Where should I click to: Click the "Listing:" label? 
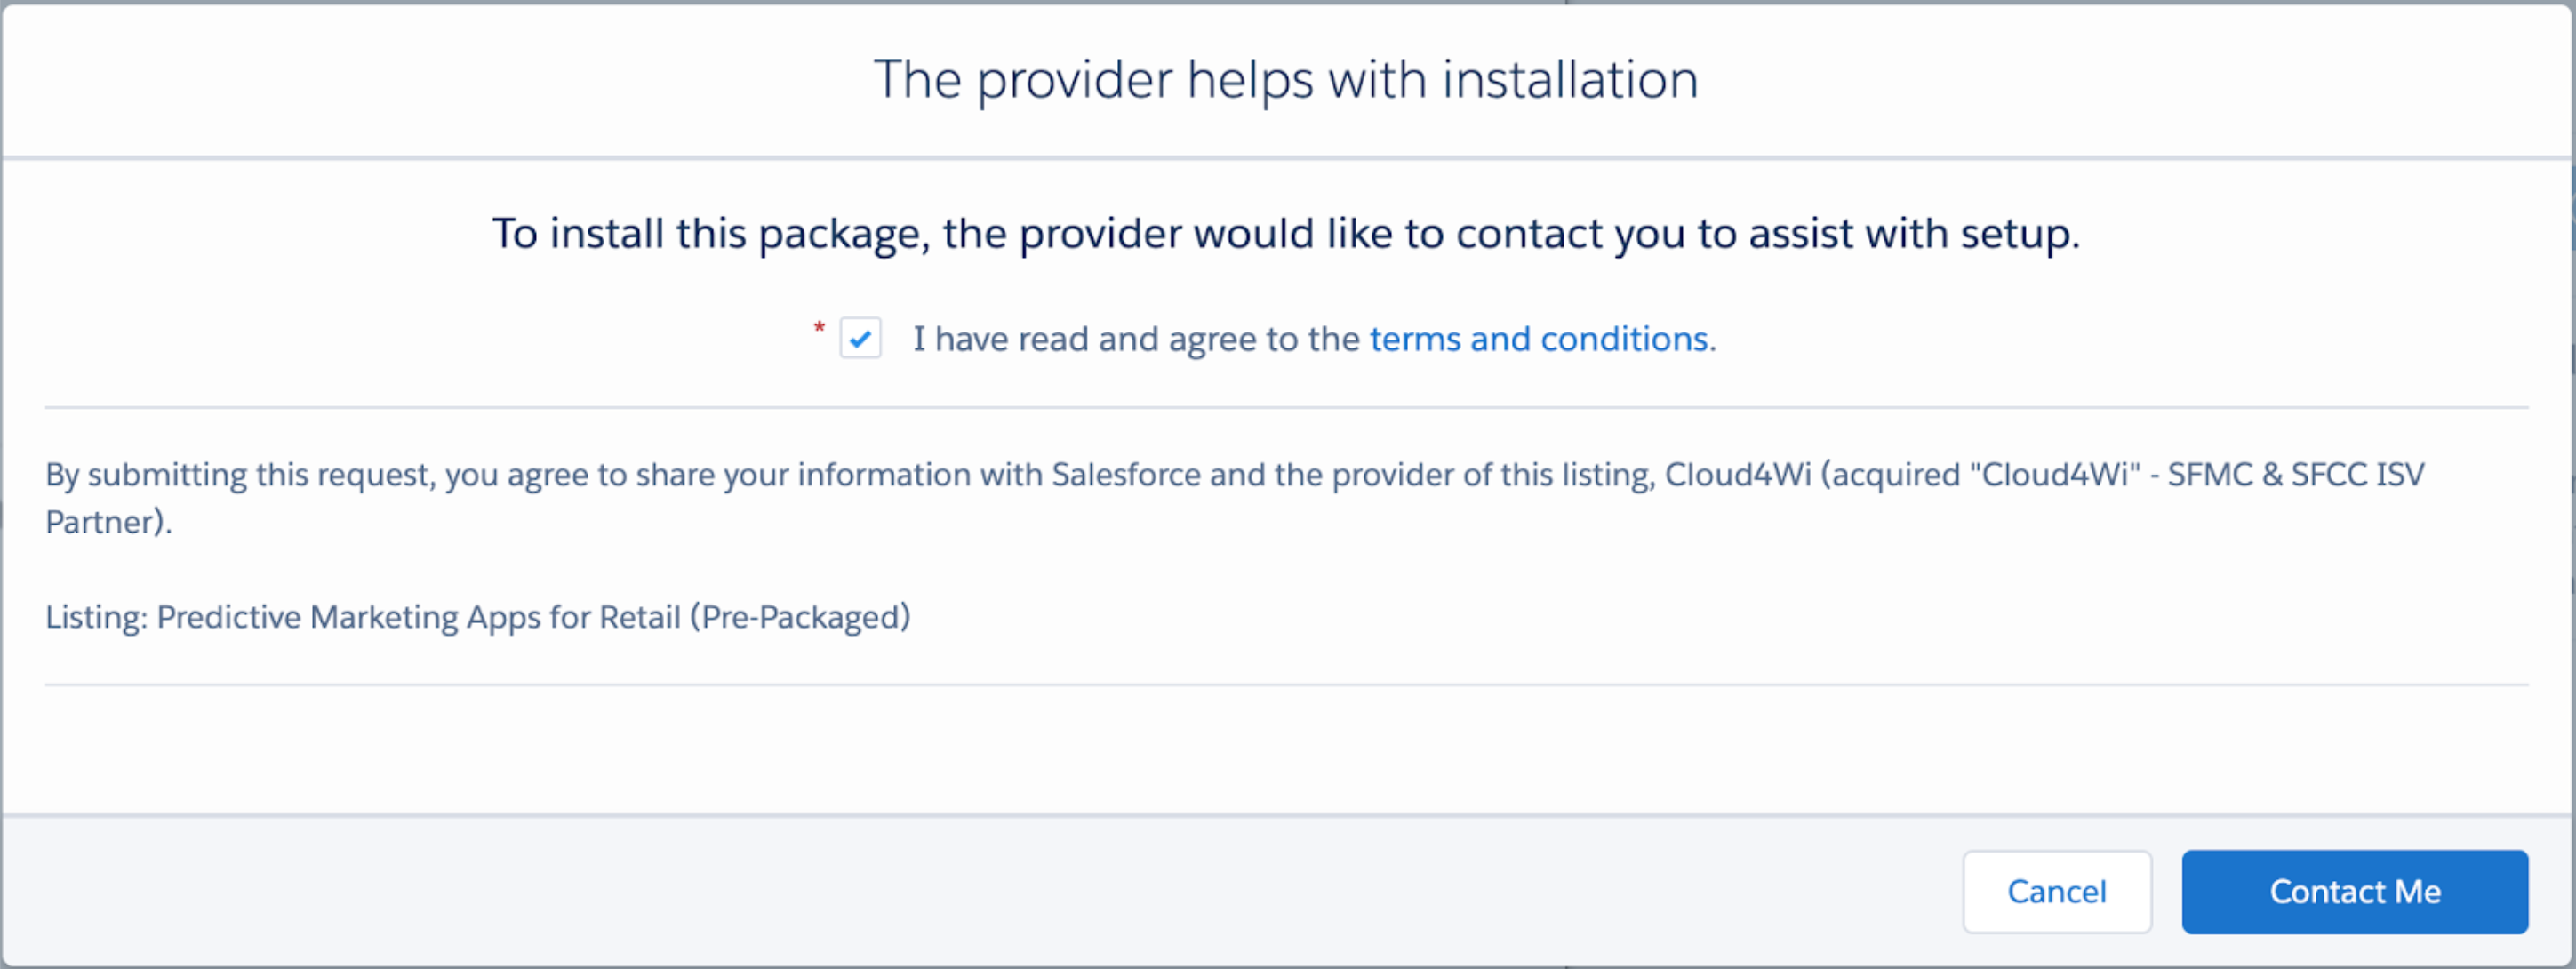click(x=97, y=617)
